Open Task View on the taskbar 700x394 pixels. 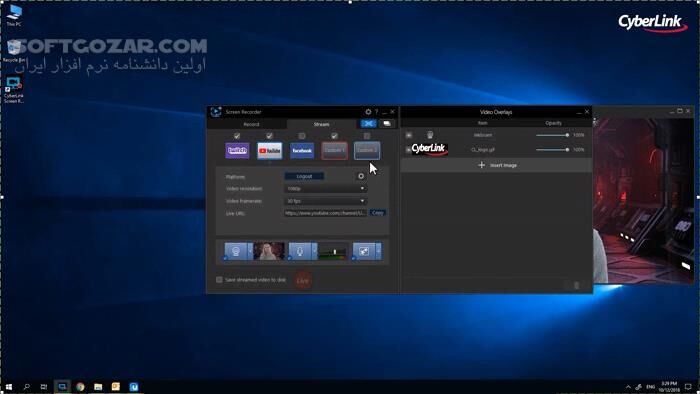pyautogui.click(x=44, y=387)
